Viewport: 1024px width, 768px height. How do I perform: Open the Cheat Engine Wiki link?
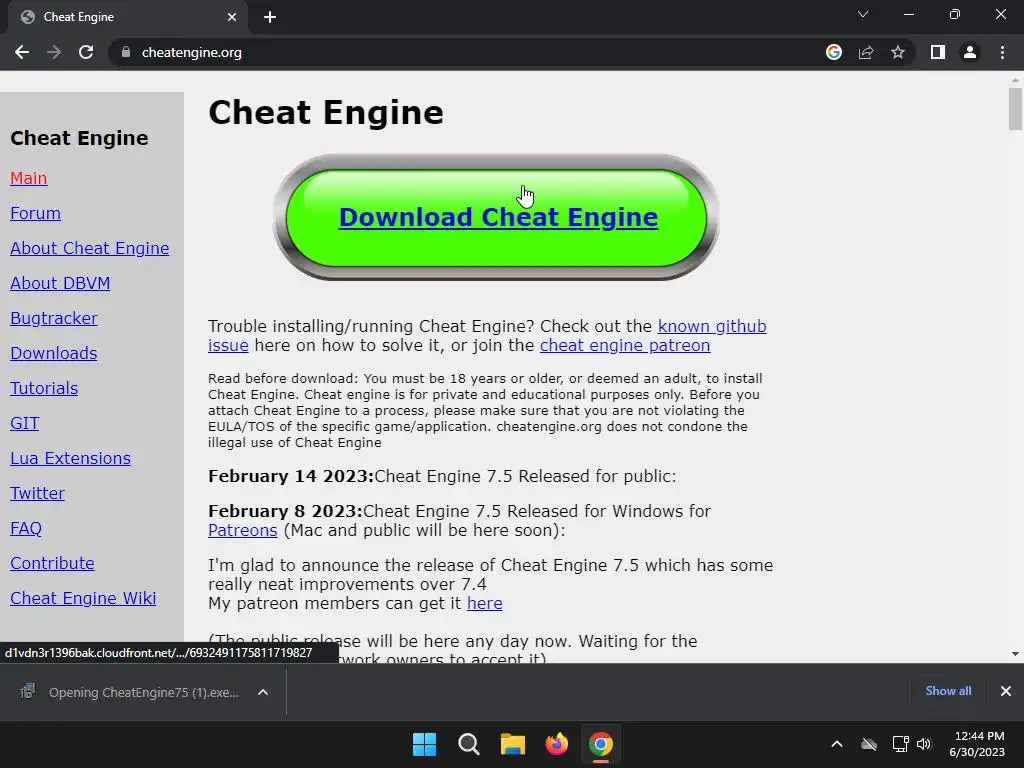[83, 598]
